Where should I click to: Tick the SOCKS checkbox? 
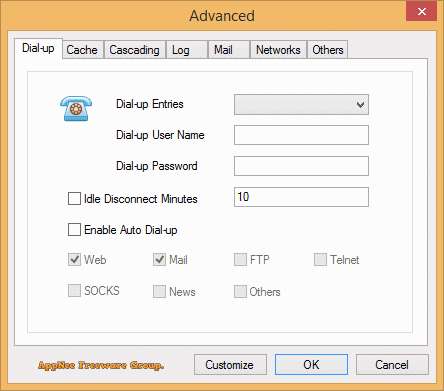[x=74, y=291]
